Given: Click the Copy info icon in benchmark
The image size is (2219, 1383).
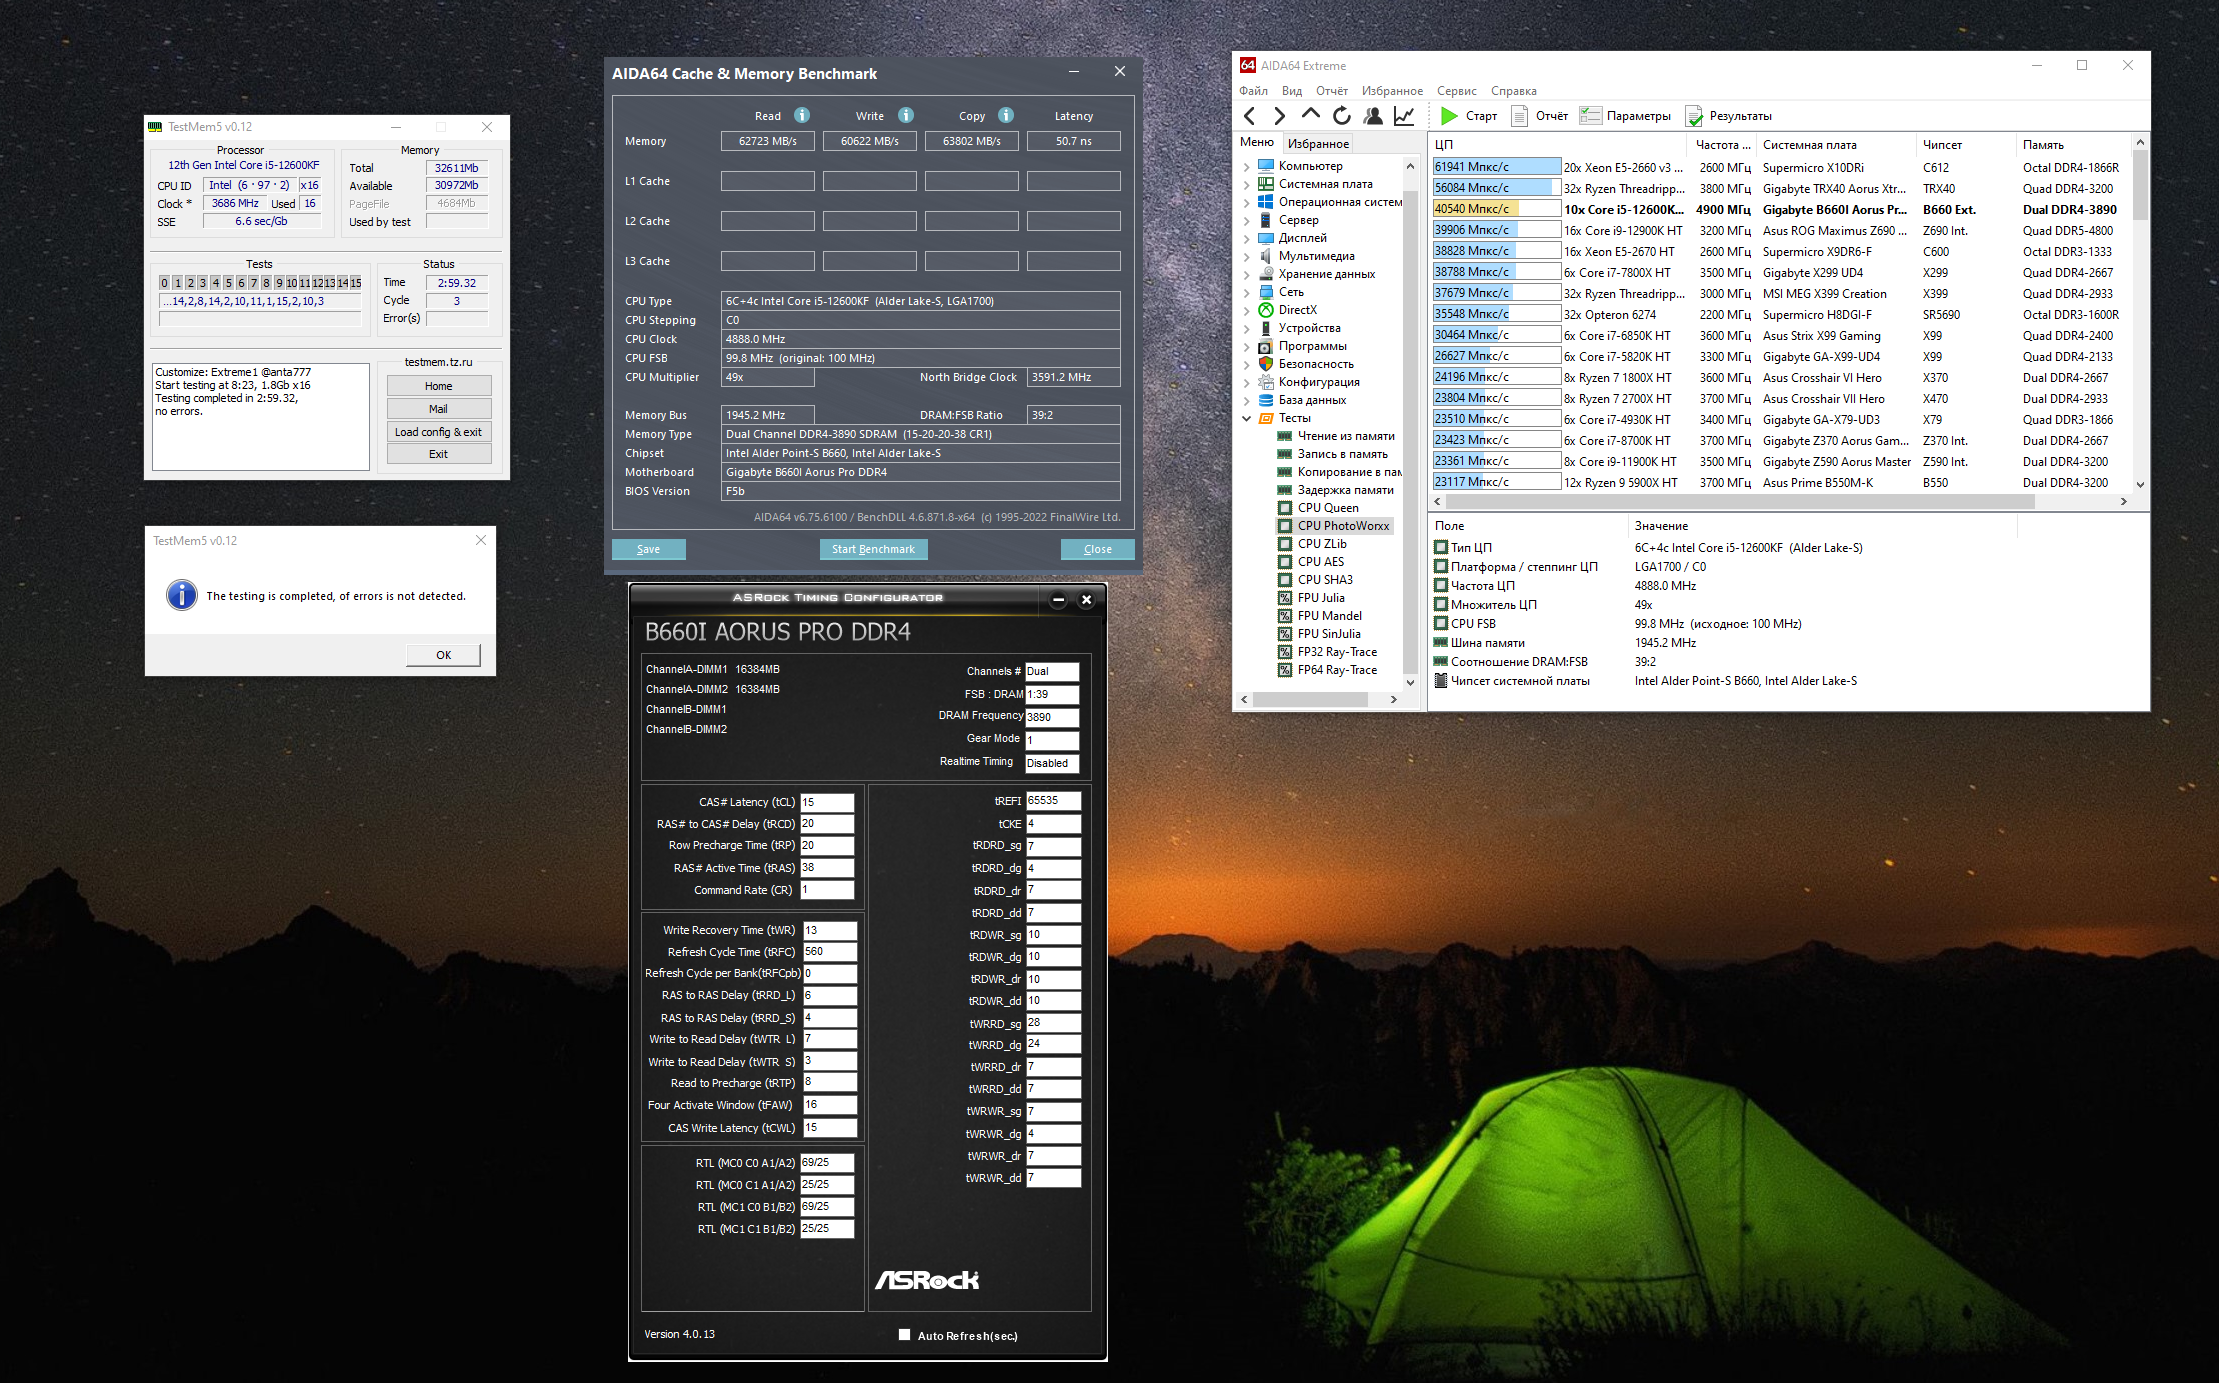Looking at the screenshot, I should point(1006,115).
